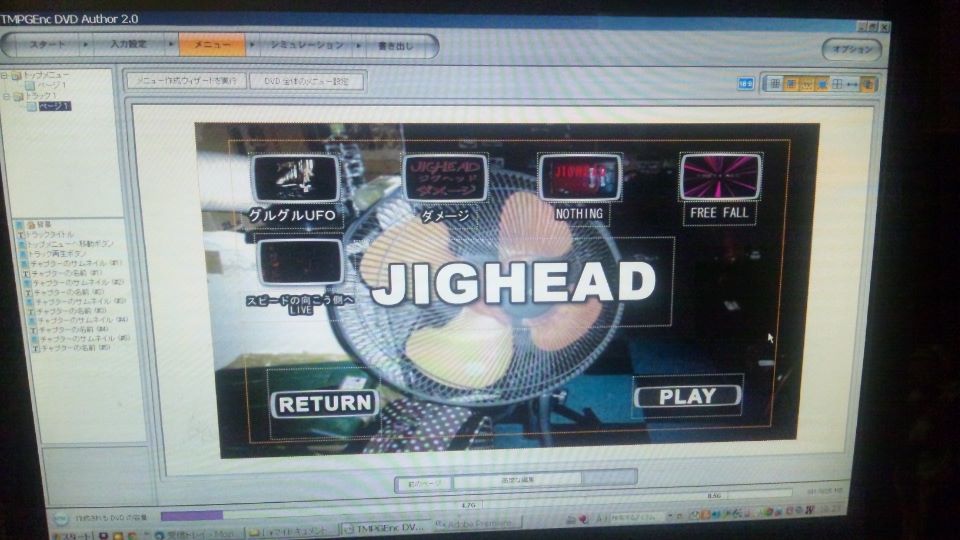
Task: Select the メニュー tab
Action: click(212, 45)
